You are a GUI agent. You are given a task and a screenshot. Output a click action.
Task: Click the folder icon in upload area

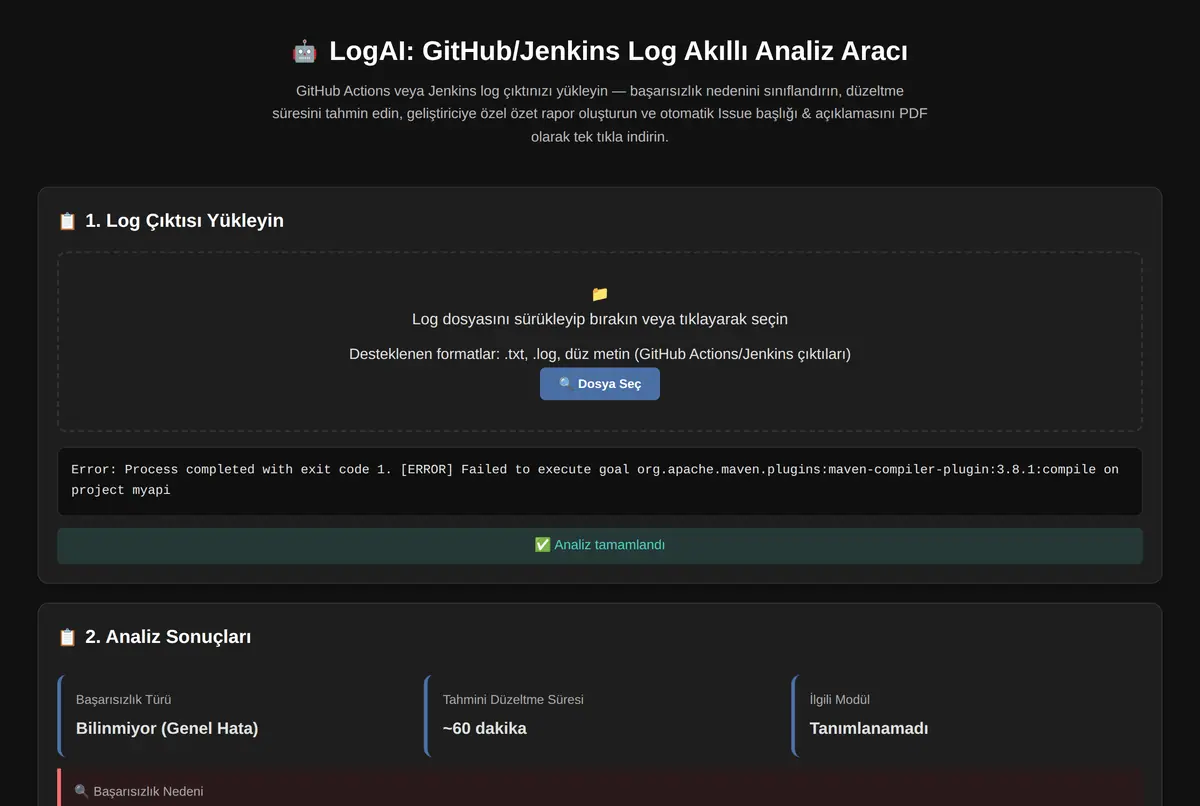(x=600, y=294)
